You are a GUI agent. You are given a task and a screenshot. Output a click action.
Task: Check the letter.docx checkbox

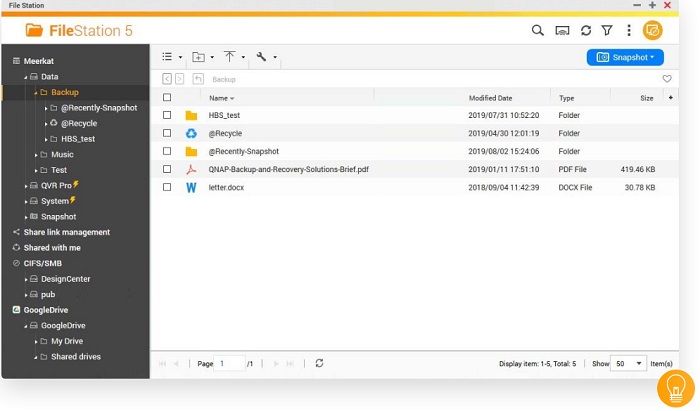click(x=167, y=187)
